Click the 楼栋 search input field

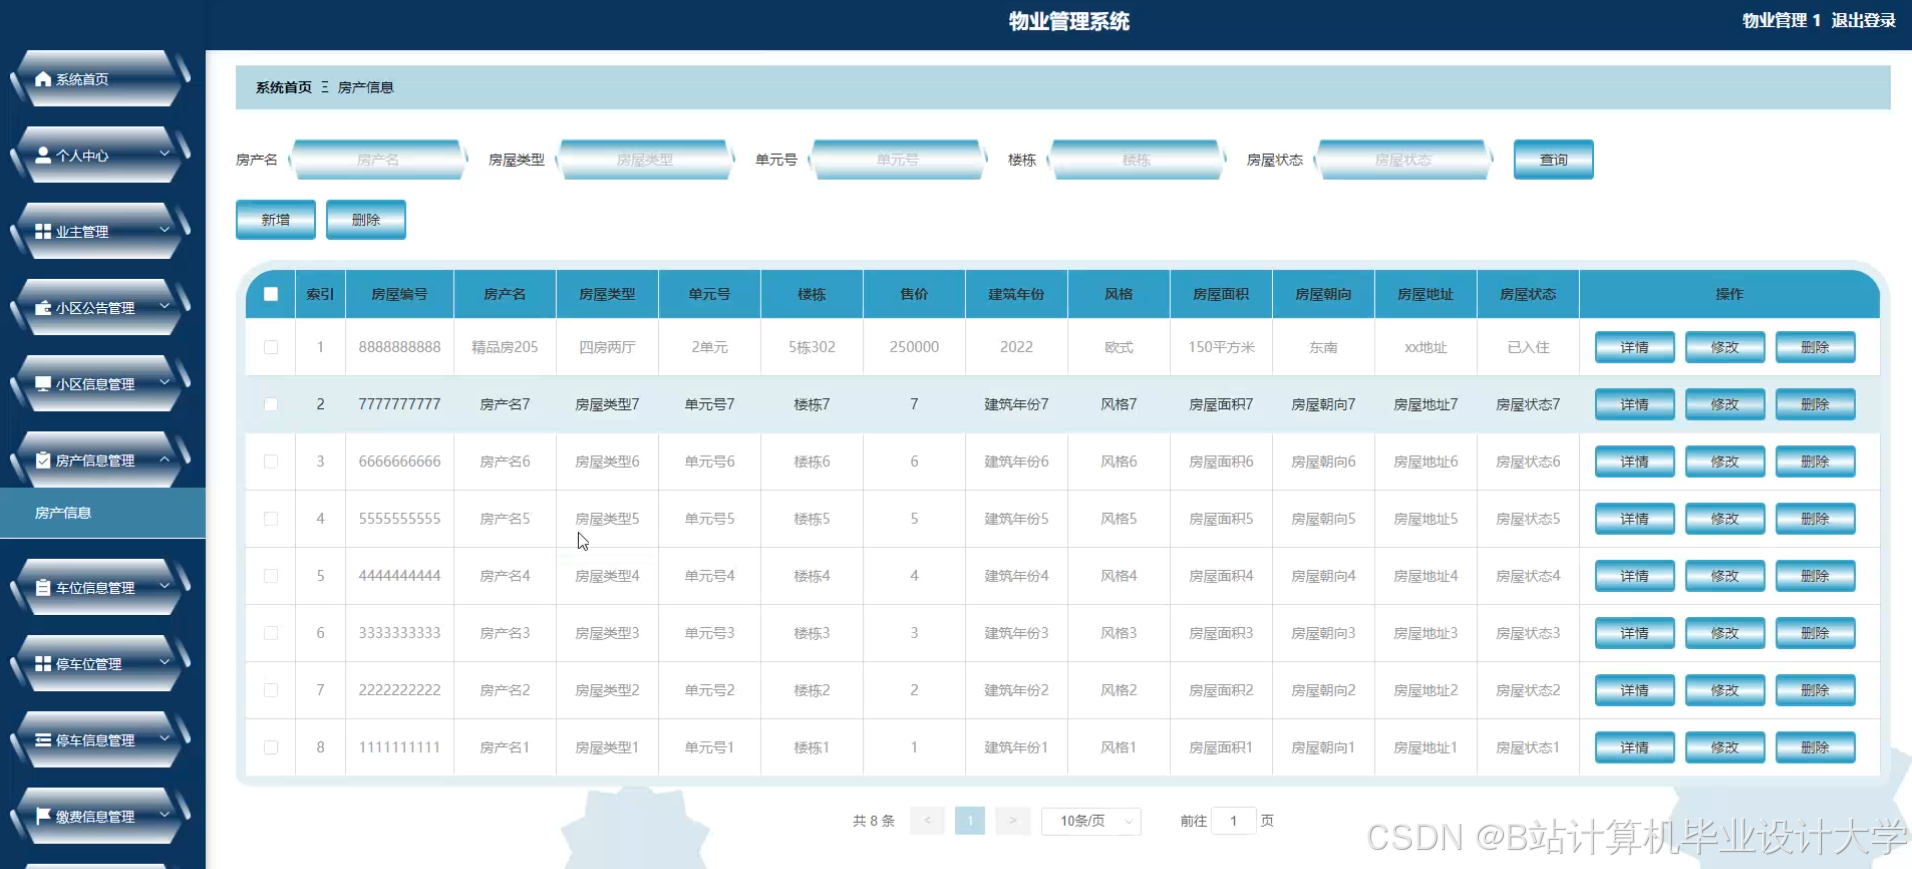click(1136, 160)
